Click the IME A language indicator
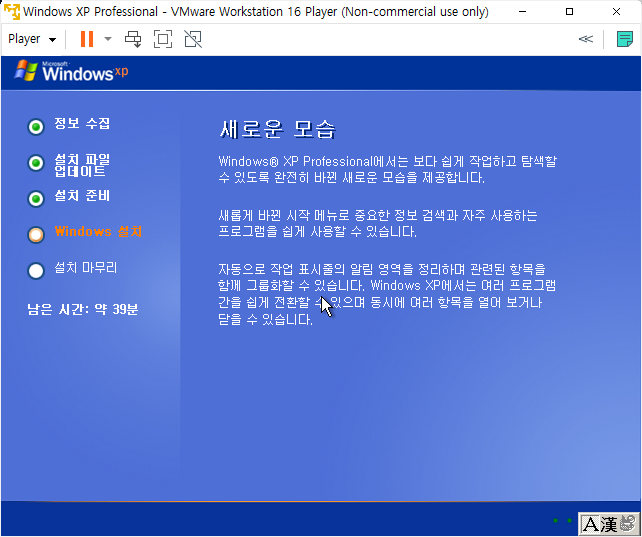This screenshot has height=537, width=642. pyautogui.click(x=591, y=524)
